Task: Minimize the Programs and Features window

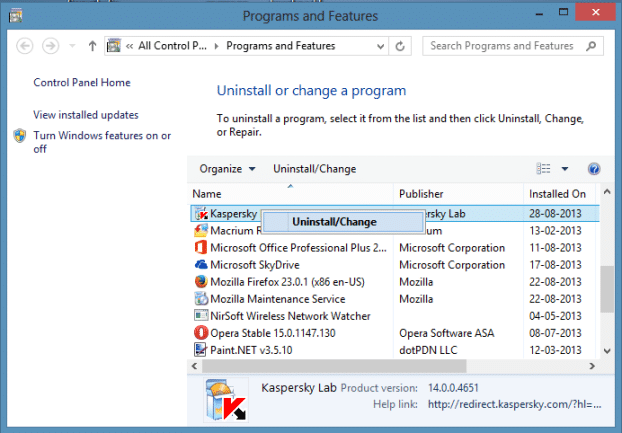Action: (539, 13)
